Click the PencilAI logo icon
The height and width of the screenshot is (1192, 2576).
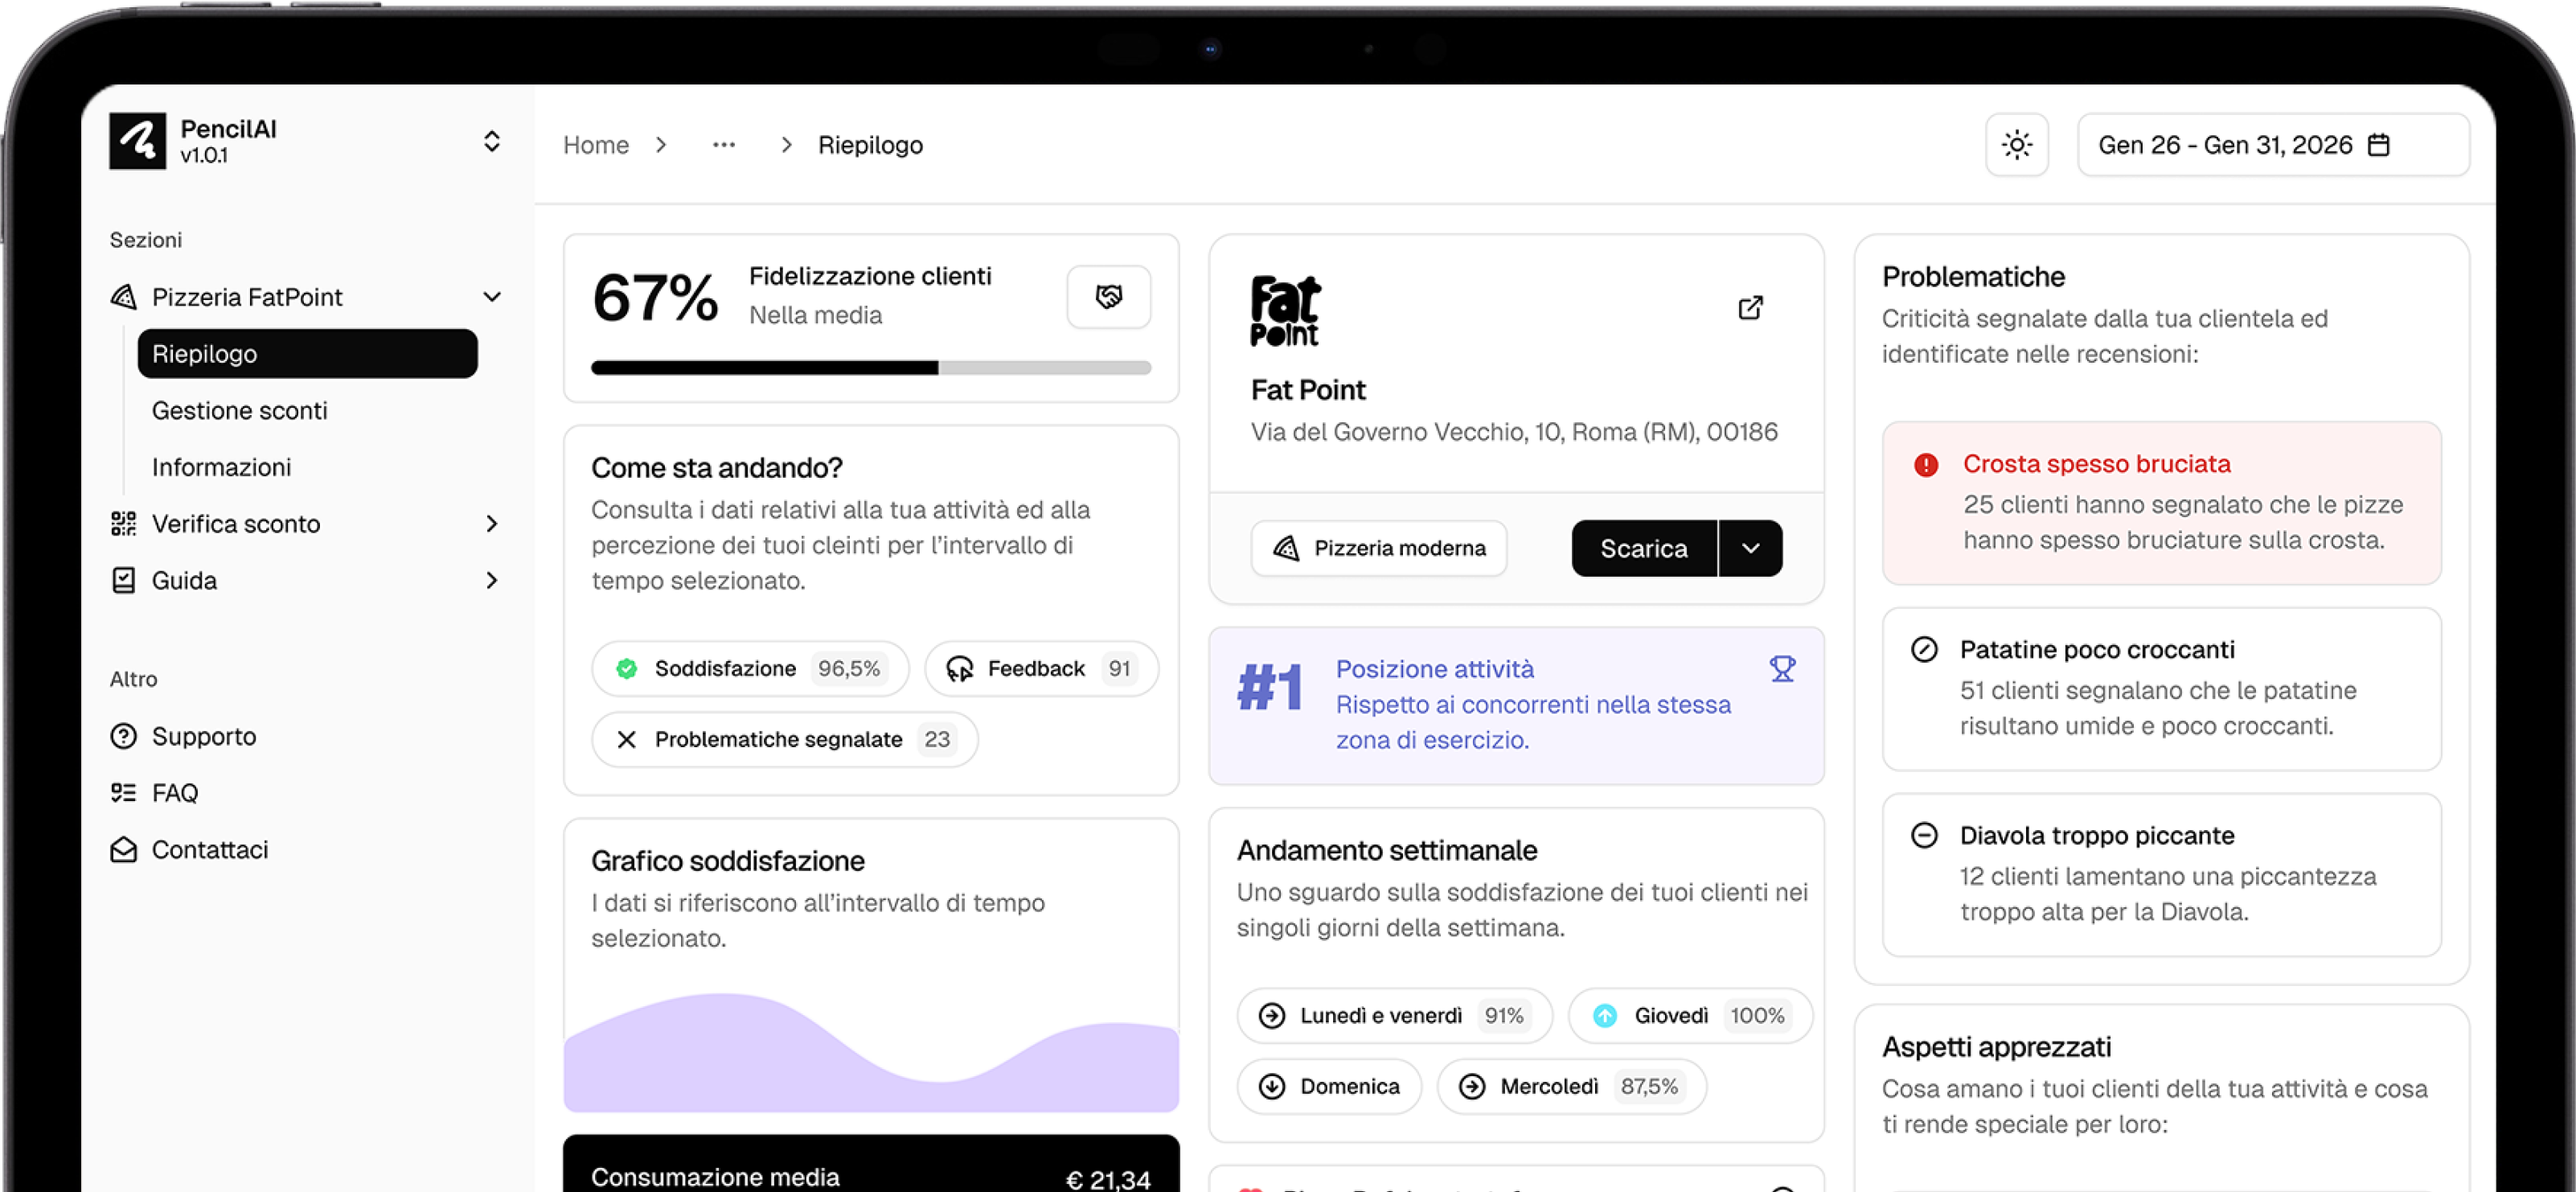click(x=138, y=141)
